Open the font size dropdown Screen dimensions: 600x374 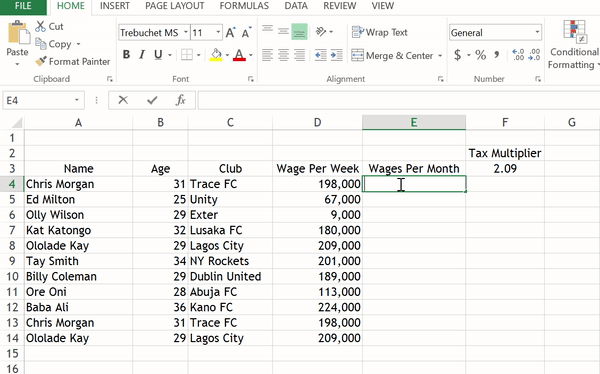coord(218,33)
